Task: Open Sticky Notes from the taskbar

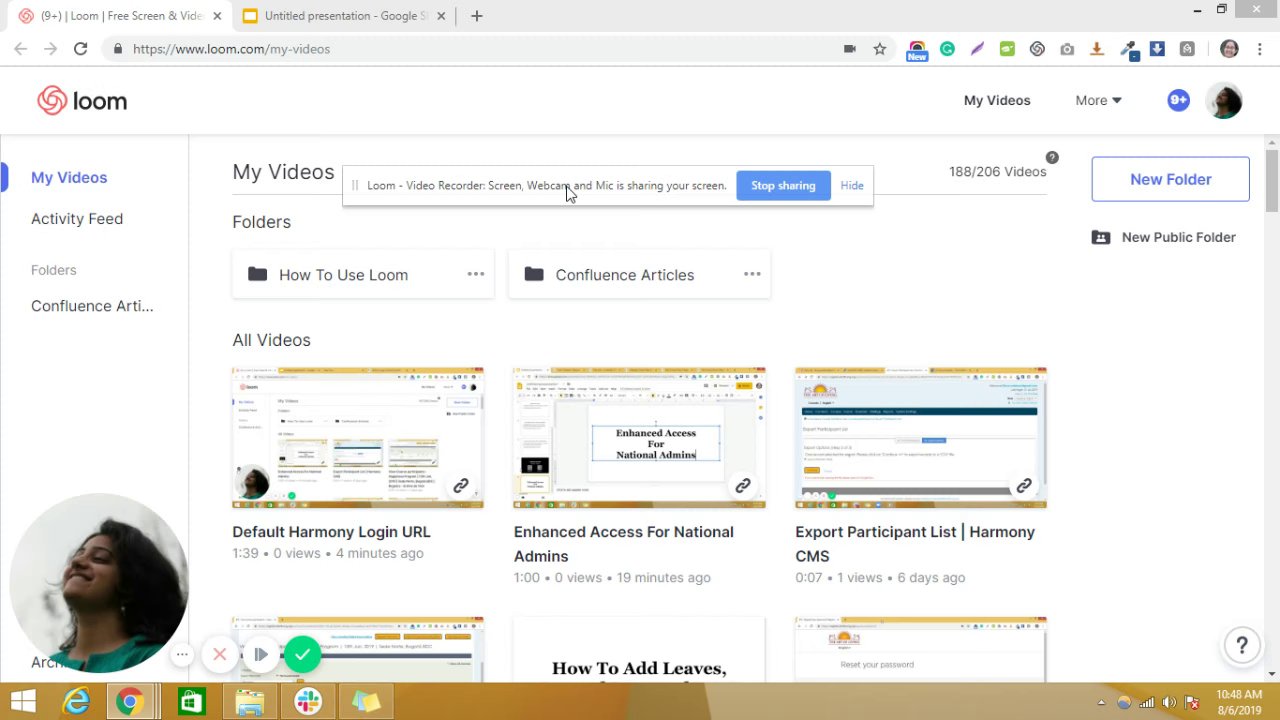Action: [366, 702]
